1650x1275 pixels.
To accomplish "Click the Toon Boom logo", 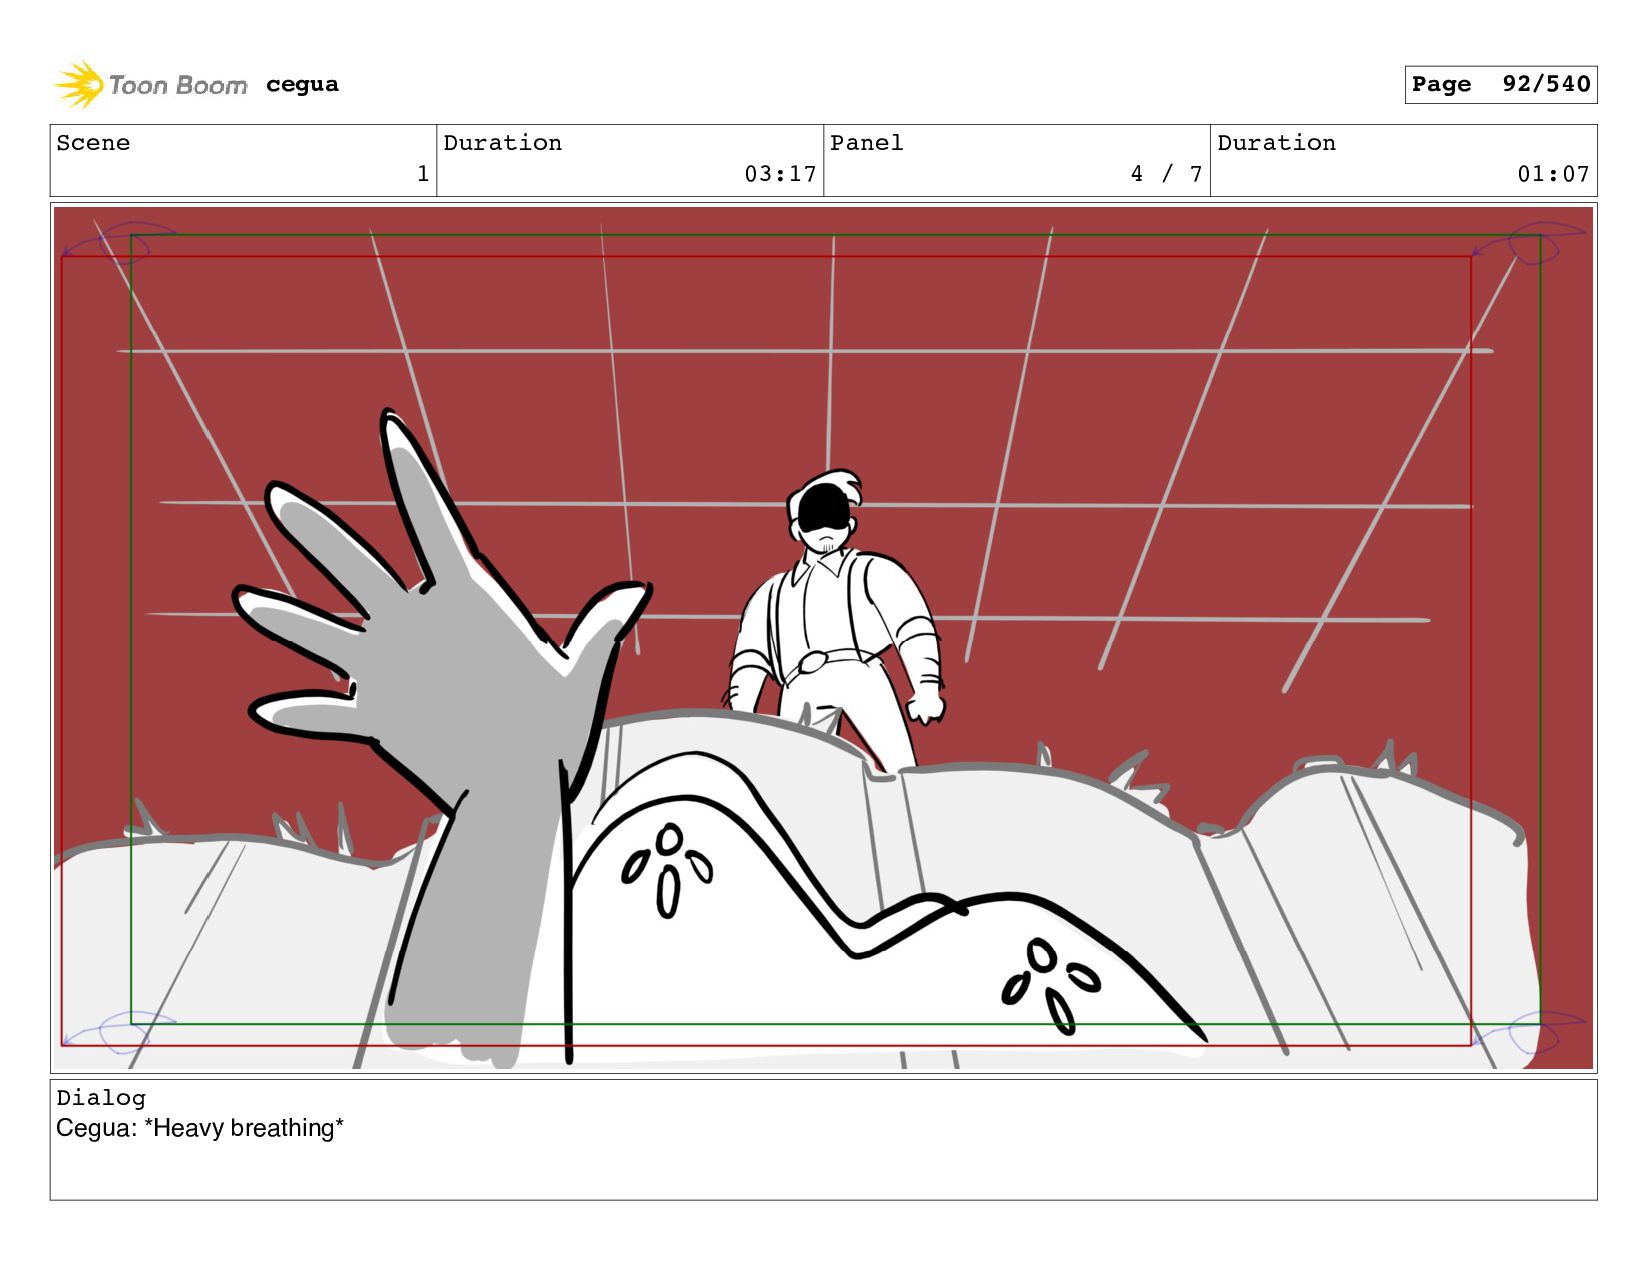I will (150, 85).
